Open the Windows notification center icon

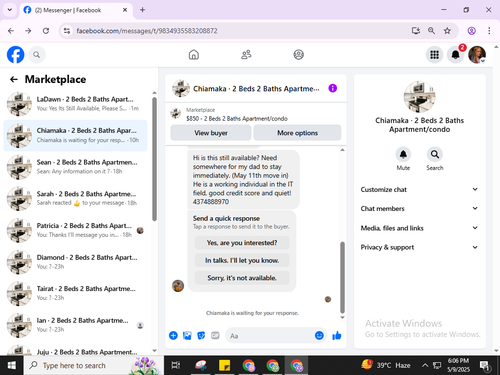click(484, 366)
